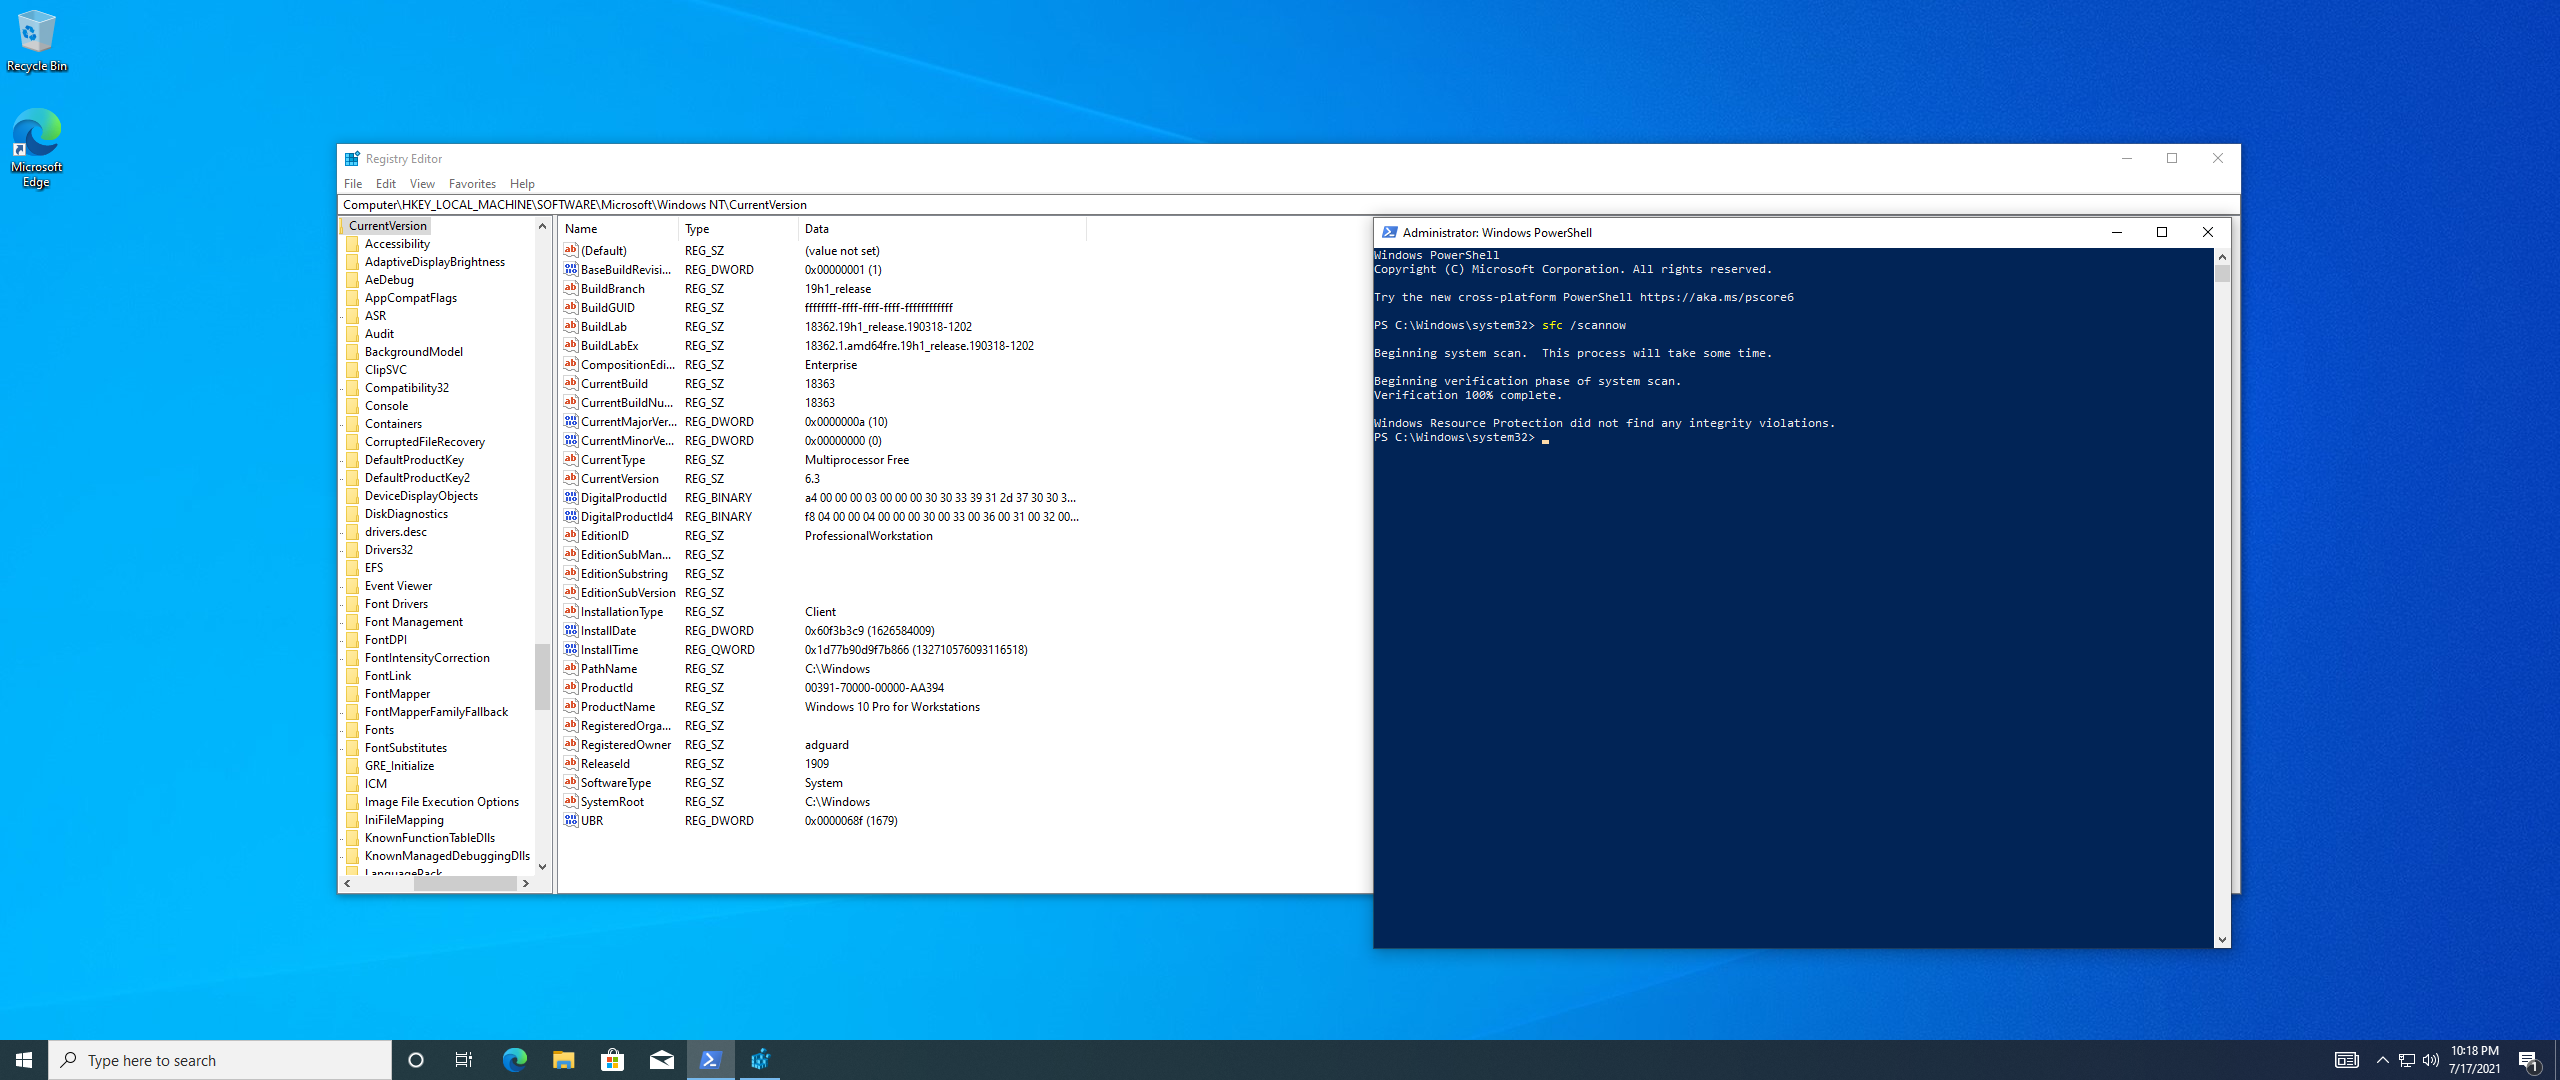Open the Recycle Bin desktop icon
2560x1080 pixels.
(36, 40)
